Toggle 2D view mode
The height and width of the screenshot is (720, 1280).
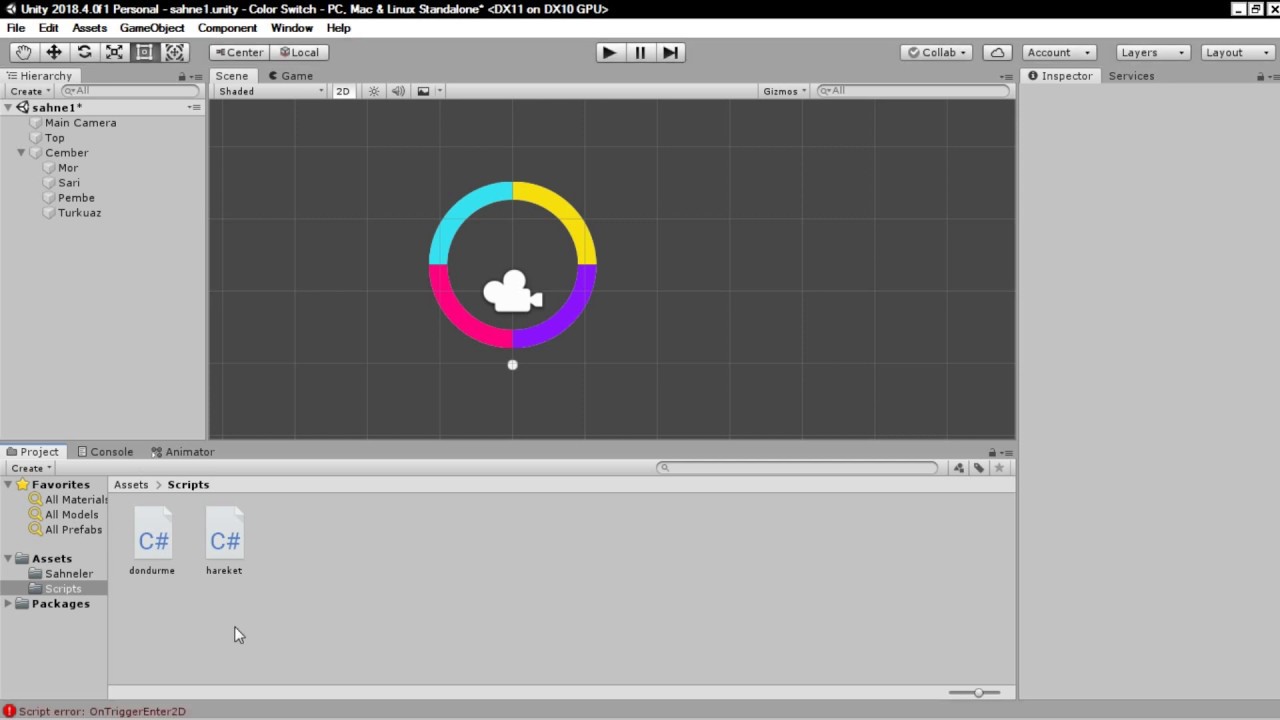coord(343,91)
